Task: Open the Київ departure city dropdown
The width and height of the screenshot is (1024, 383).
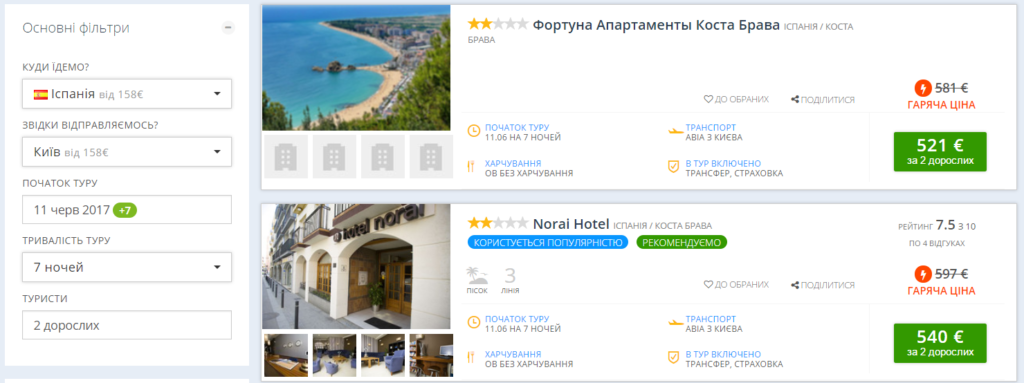Action: pos(127,152)
